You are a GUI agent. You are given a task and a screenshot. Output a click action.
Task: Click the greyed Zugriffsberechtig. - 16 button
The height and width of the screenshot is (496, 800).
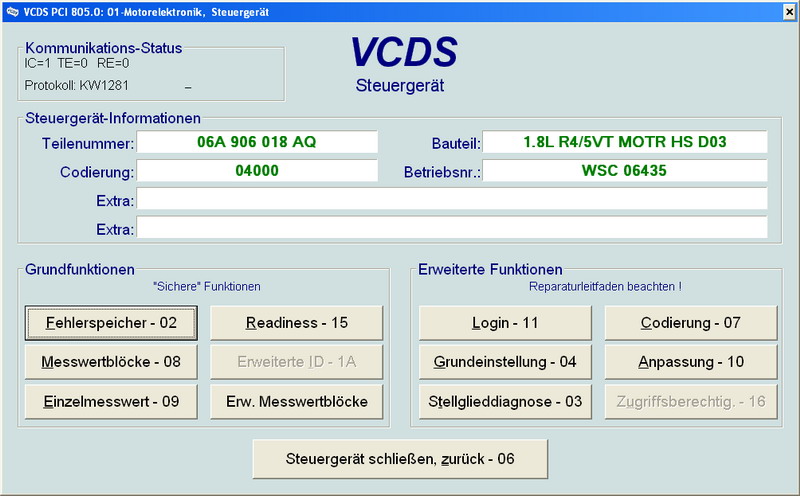(x=690, y=401)
